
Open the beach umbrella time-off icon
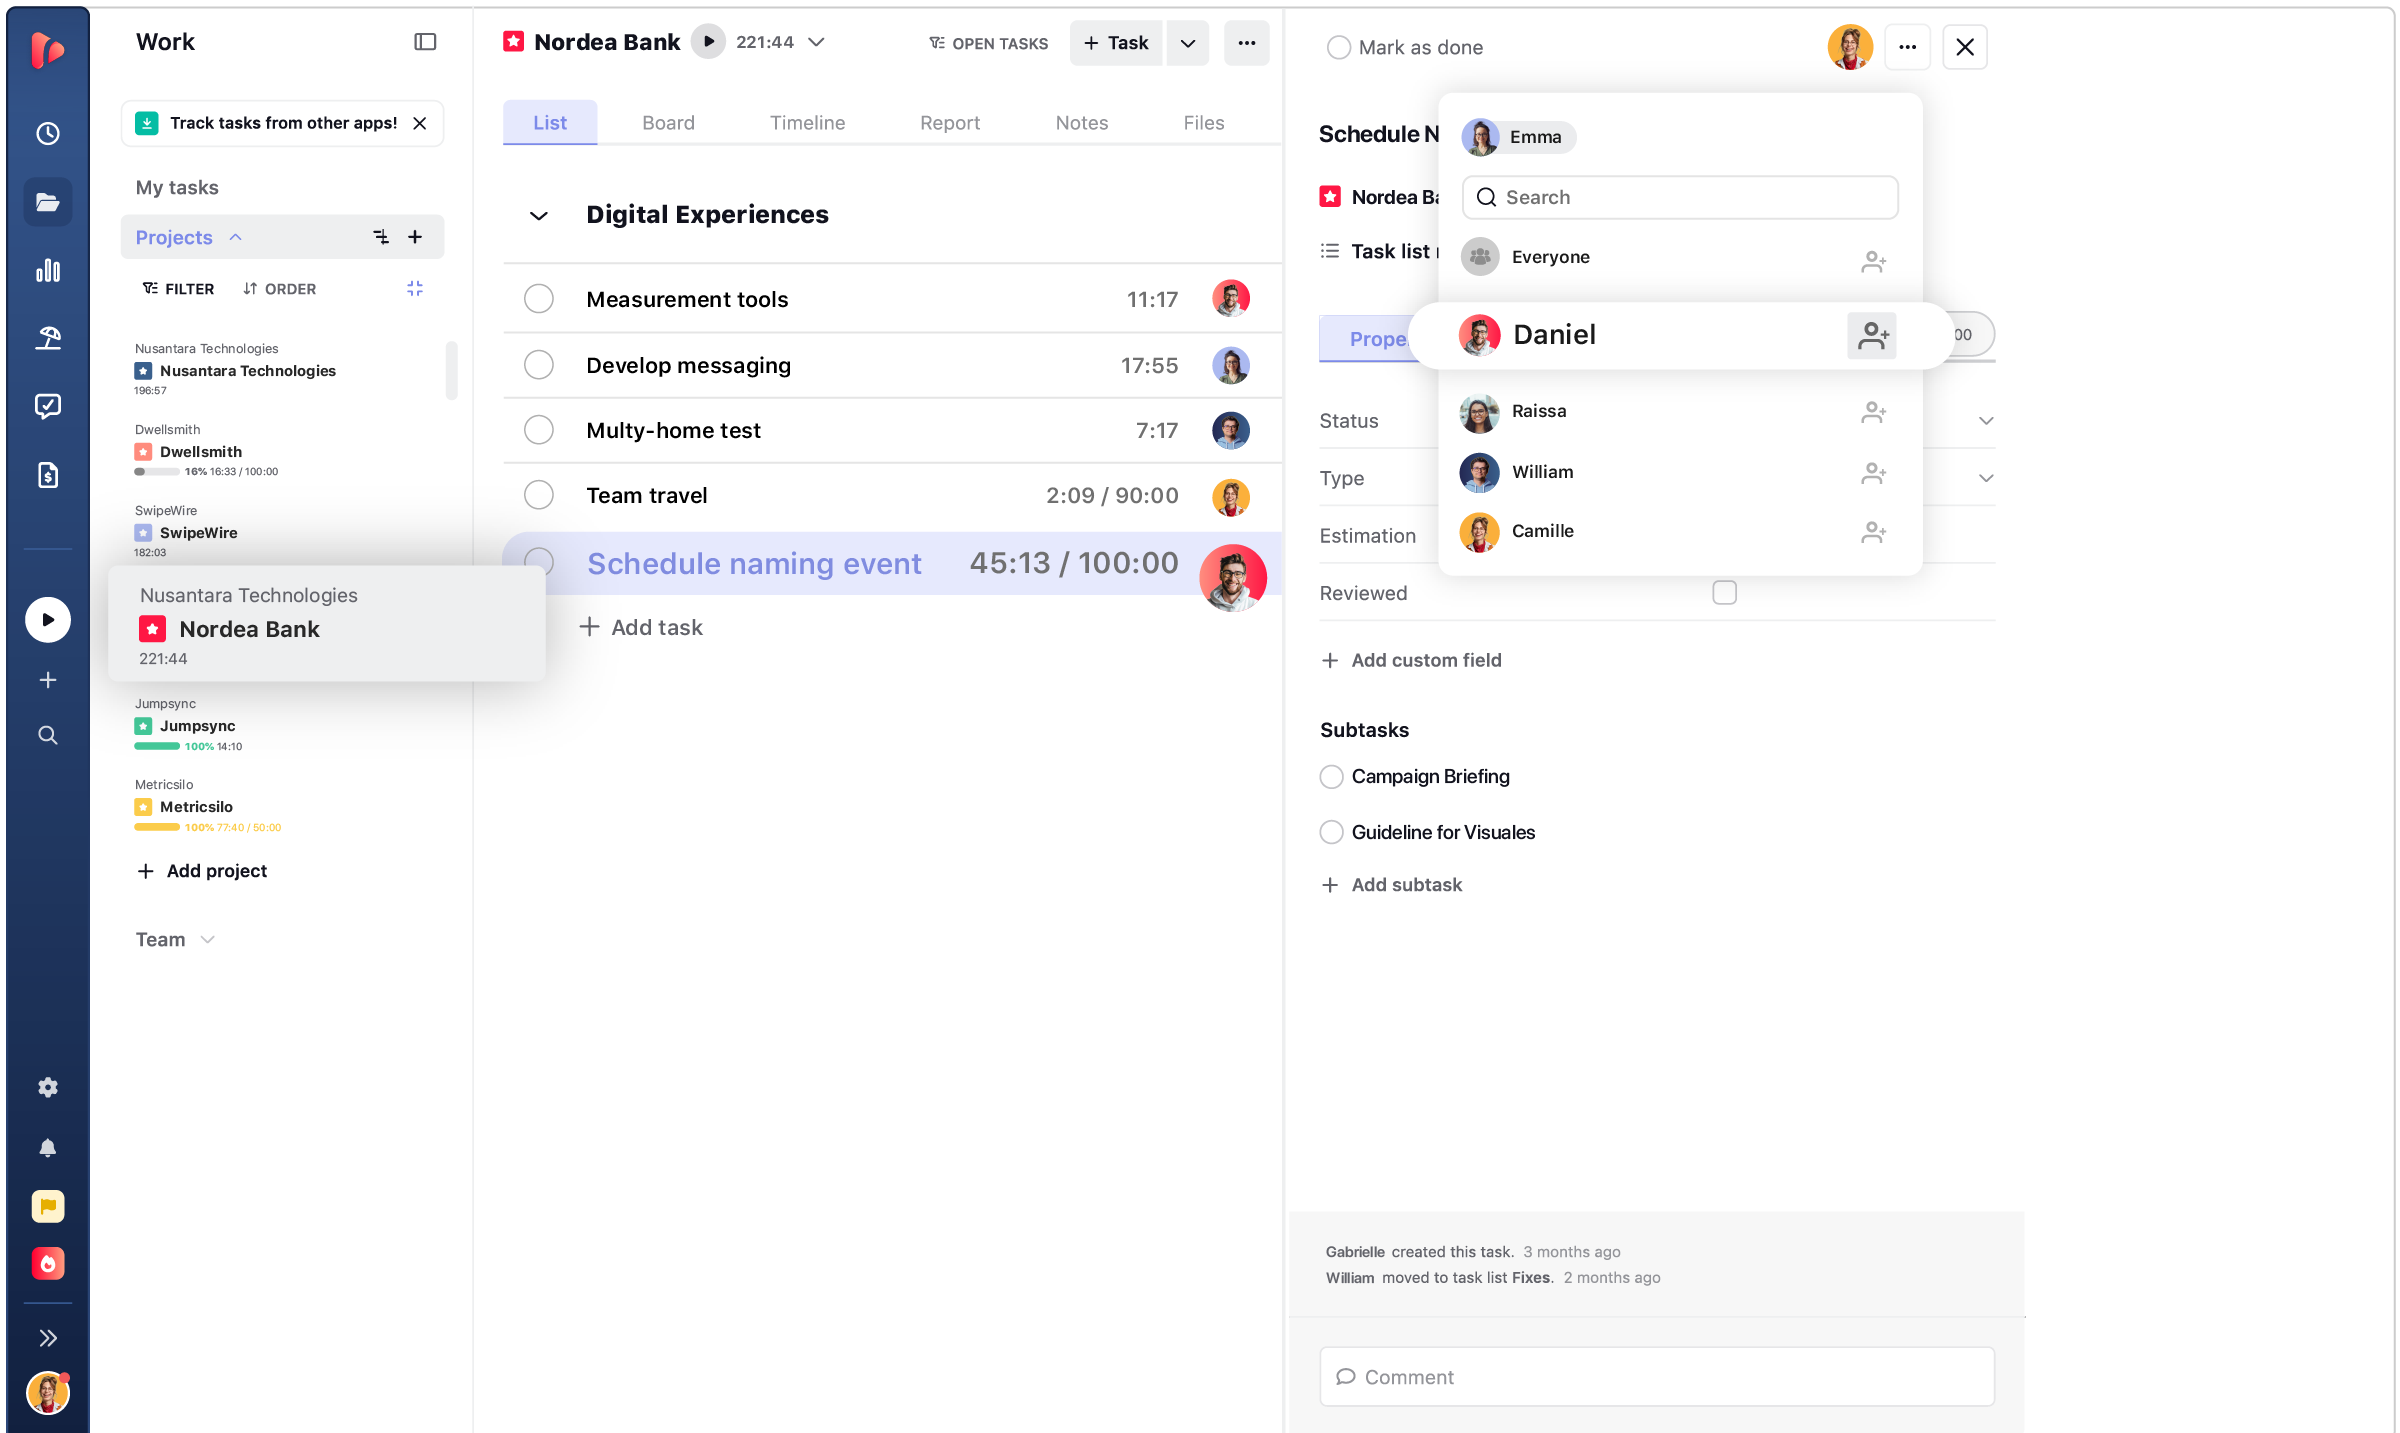click(x=48, y=338)
